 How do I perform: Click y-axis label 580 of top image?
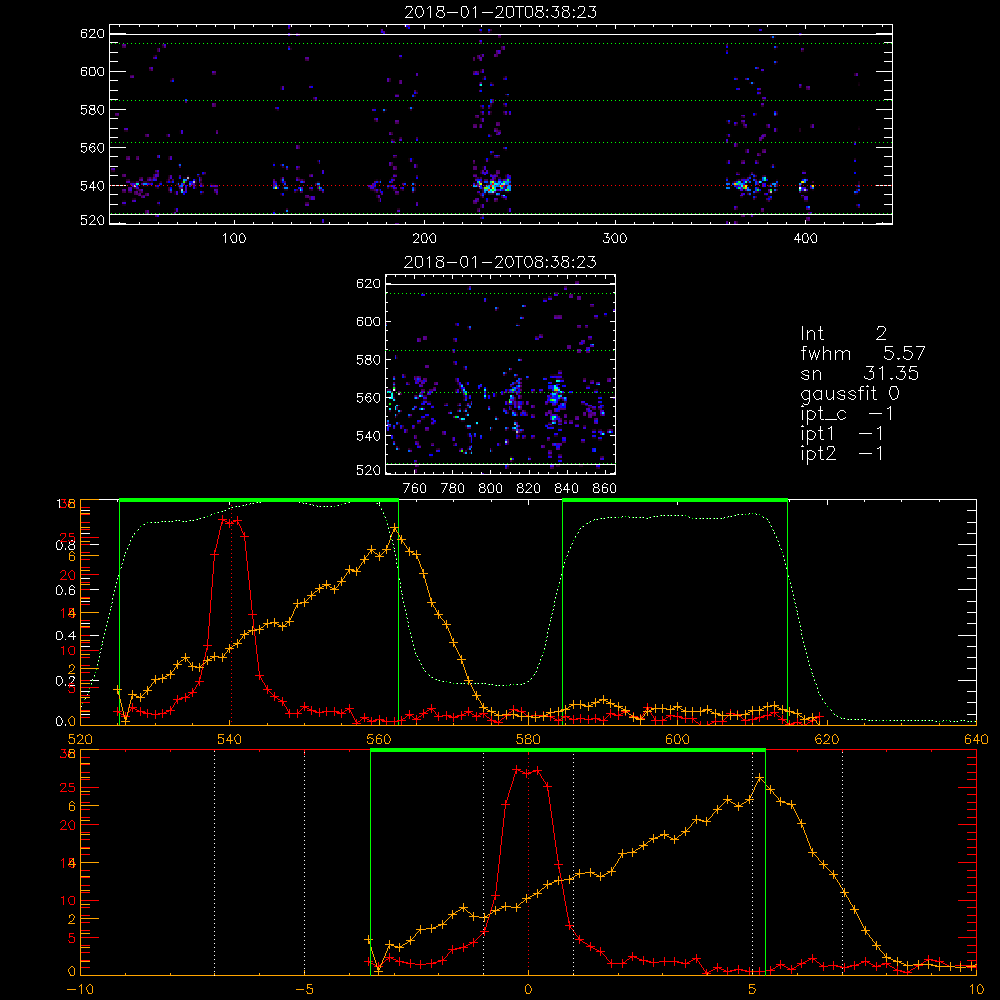pyautogui.click(x=92, y=110)
